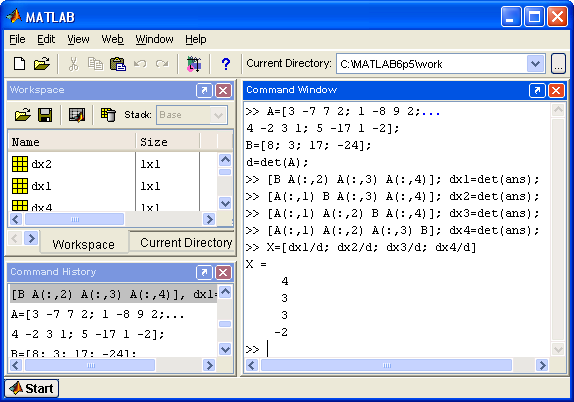Click the blue Help question mark icon
574x402 pixels.
tap(226, 64)
